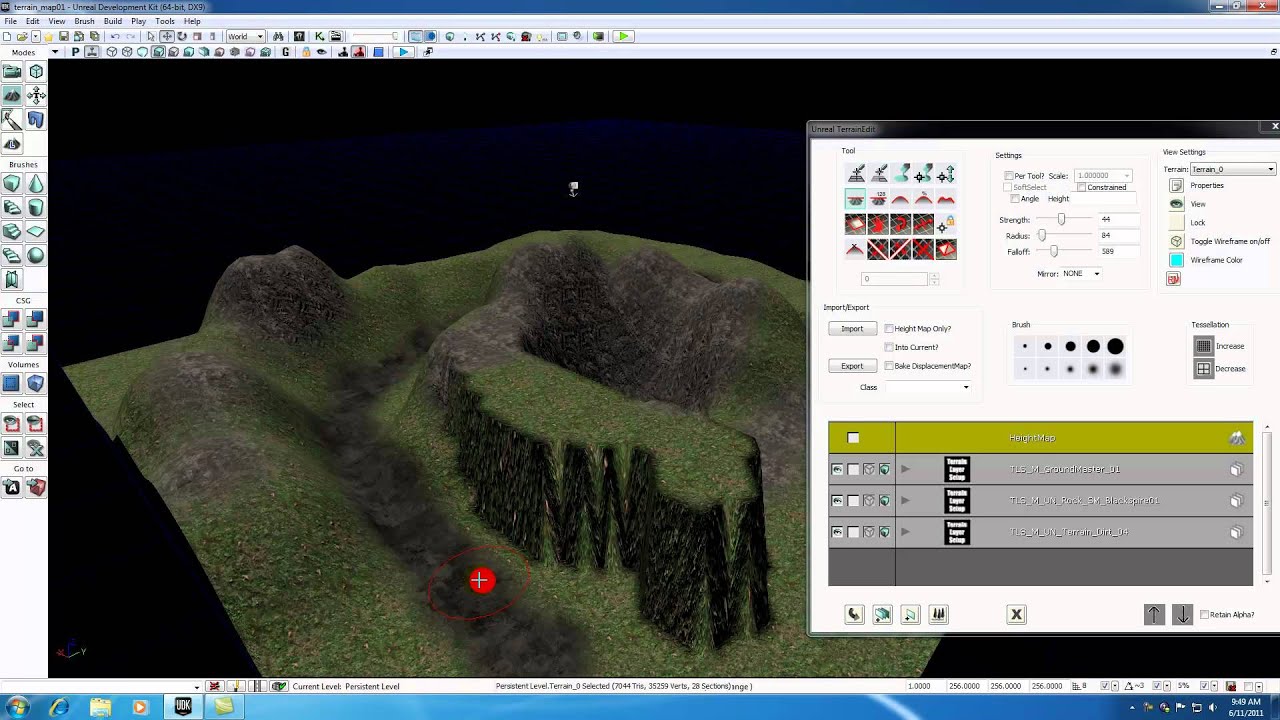
Task: Click the Windows Start button
Action: [x=18, y=707]
